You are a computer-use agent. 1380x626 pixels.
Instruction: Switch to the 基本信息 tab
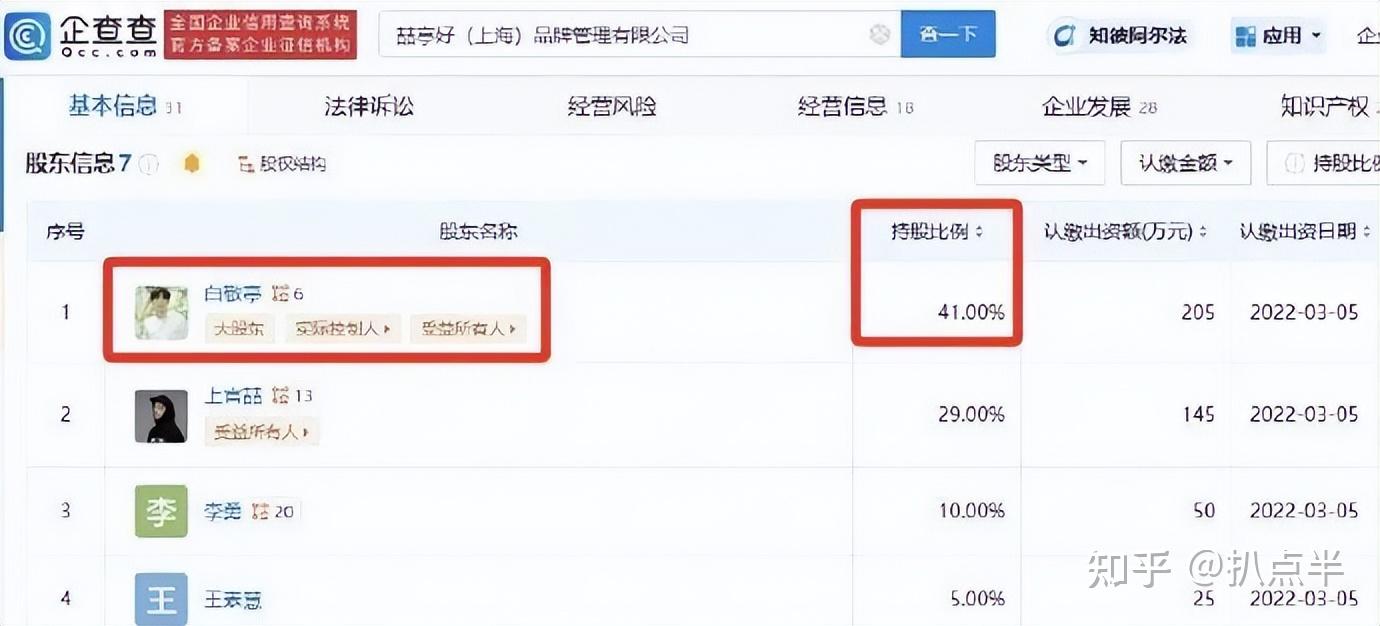click(x=124, y=106)
